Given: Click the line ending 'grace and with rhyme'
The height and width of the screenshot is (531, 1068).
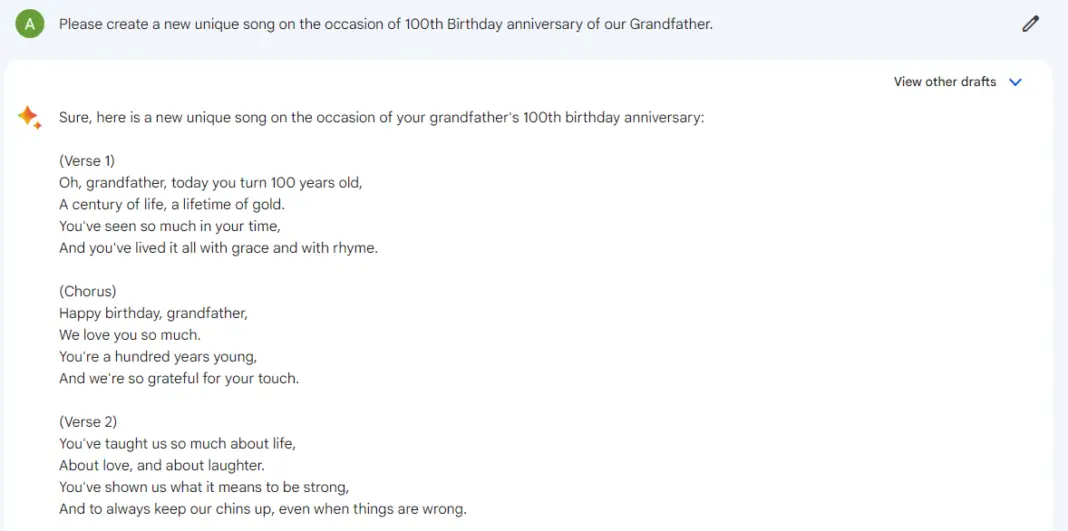Looking at the screenshot, I should [218, 247].
